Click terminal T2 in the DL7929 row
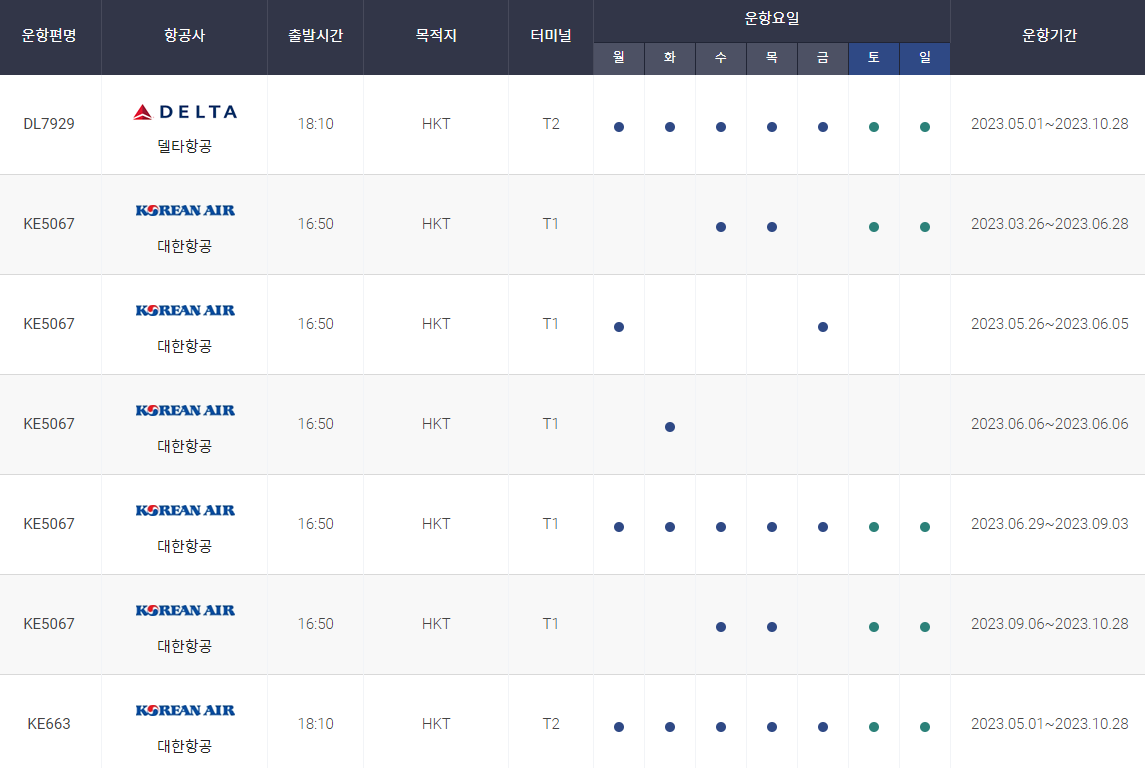The height and width of the screenshot is (768, 1145). point(551,124)
